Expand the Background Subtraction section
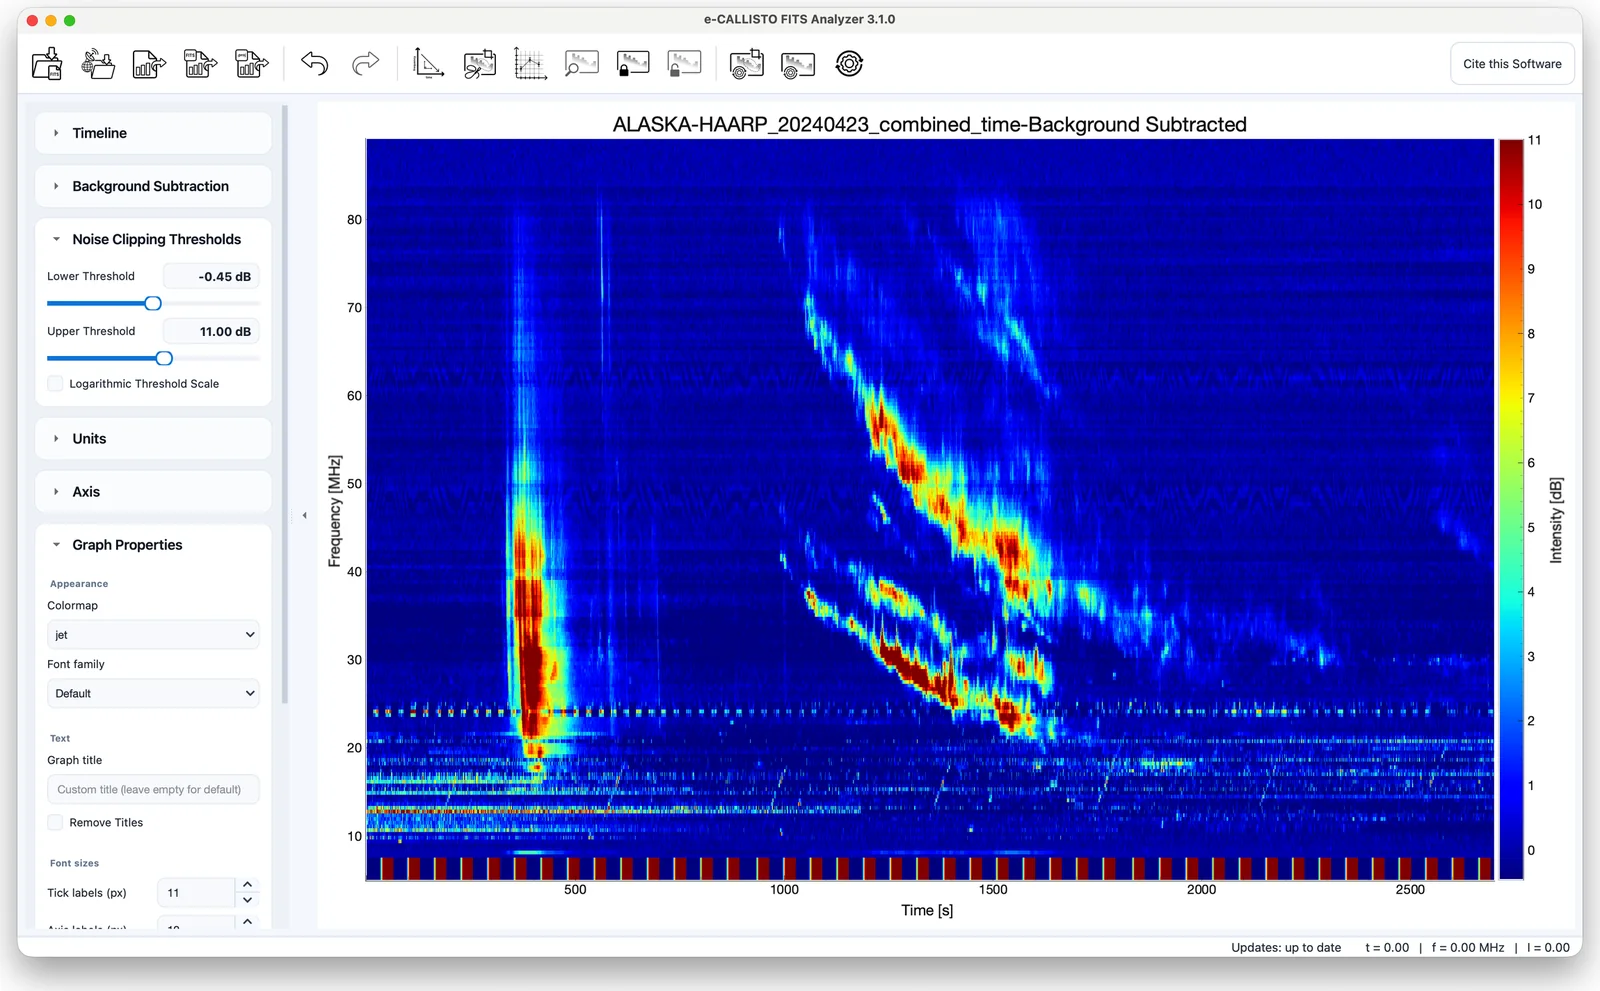The width and height of the screenshot is (1600, 991). 153,186
